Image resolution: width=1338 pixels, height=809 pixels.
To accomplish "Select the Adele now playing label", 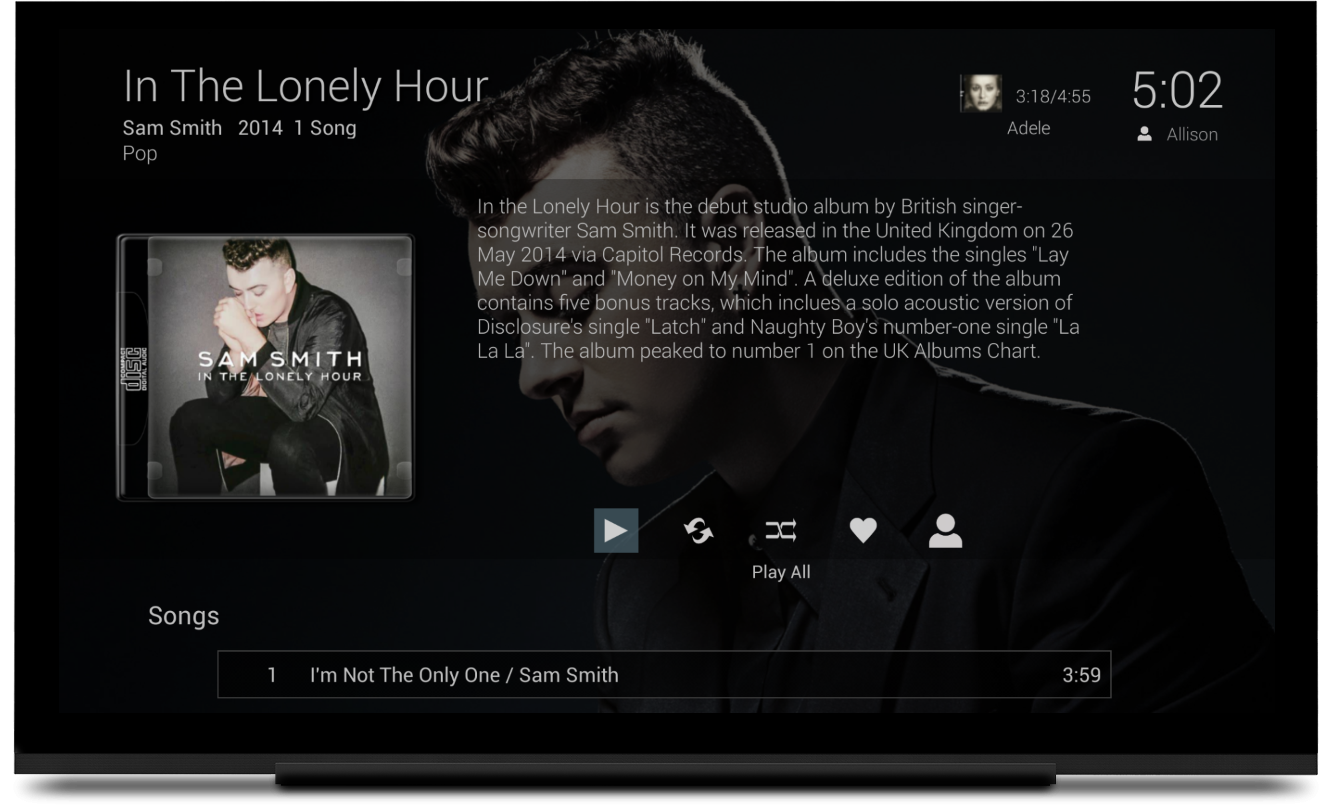I will pos(1029,128).
